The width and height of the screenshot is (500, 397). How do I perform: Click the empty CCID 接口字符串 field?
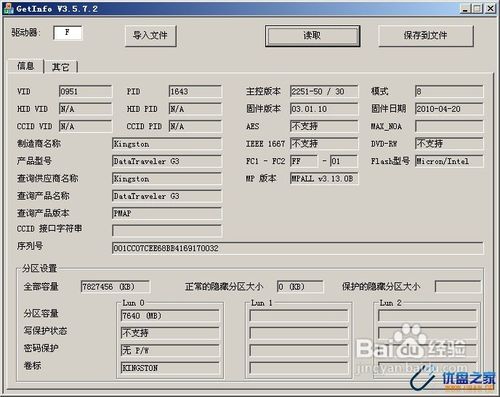click(167, 230)
